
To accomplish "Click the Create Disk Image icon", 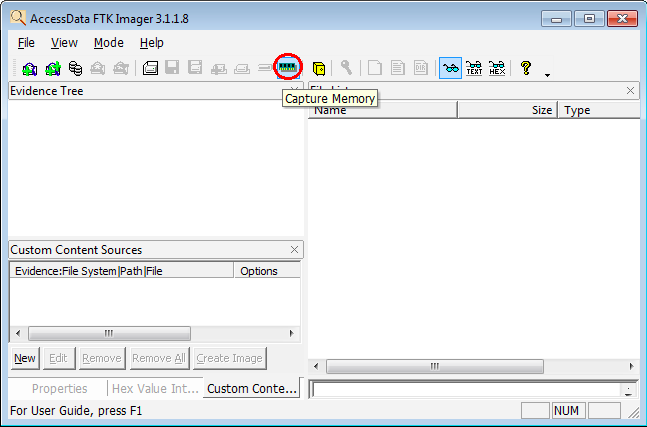I will pos(150,68).
